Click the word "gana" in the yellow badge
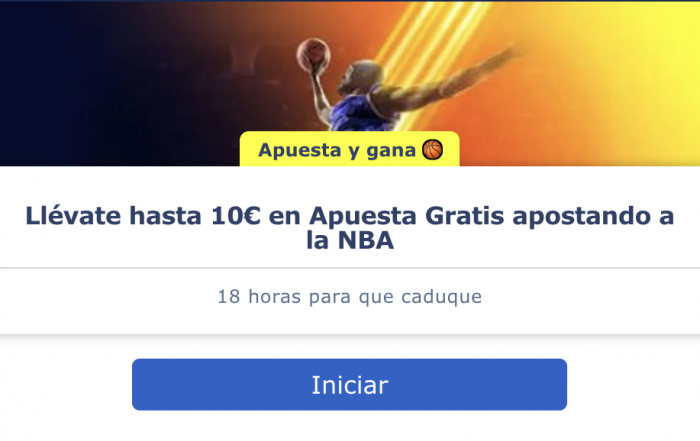Image resolution: width=700 pixels, height=441 pixels. point(391,151)
